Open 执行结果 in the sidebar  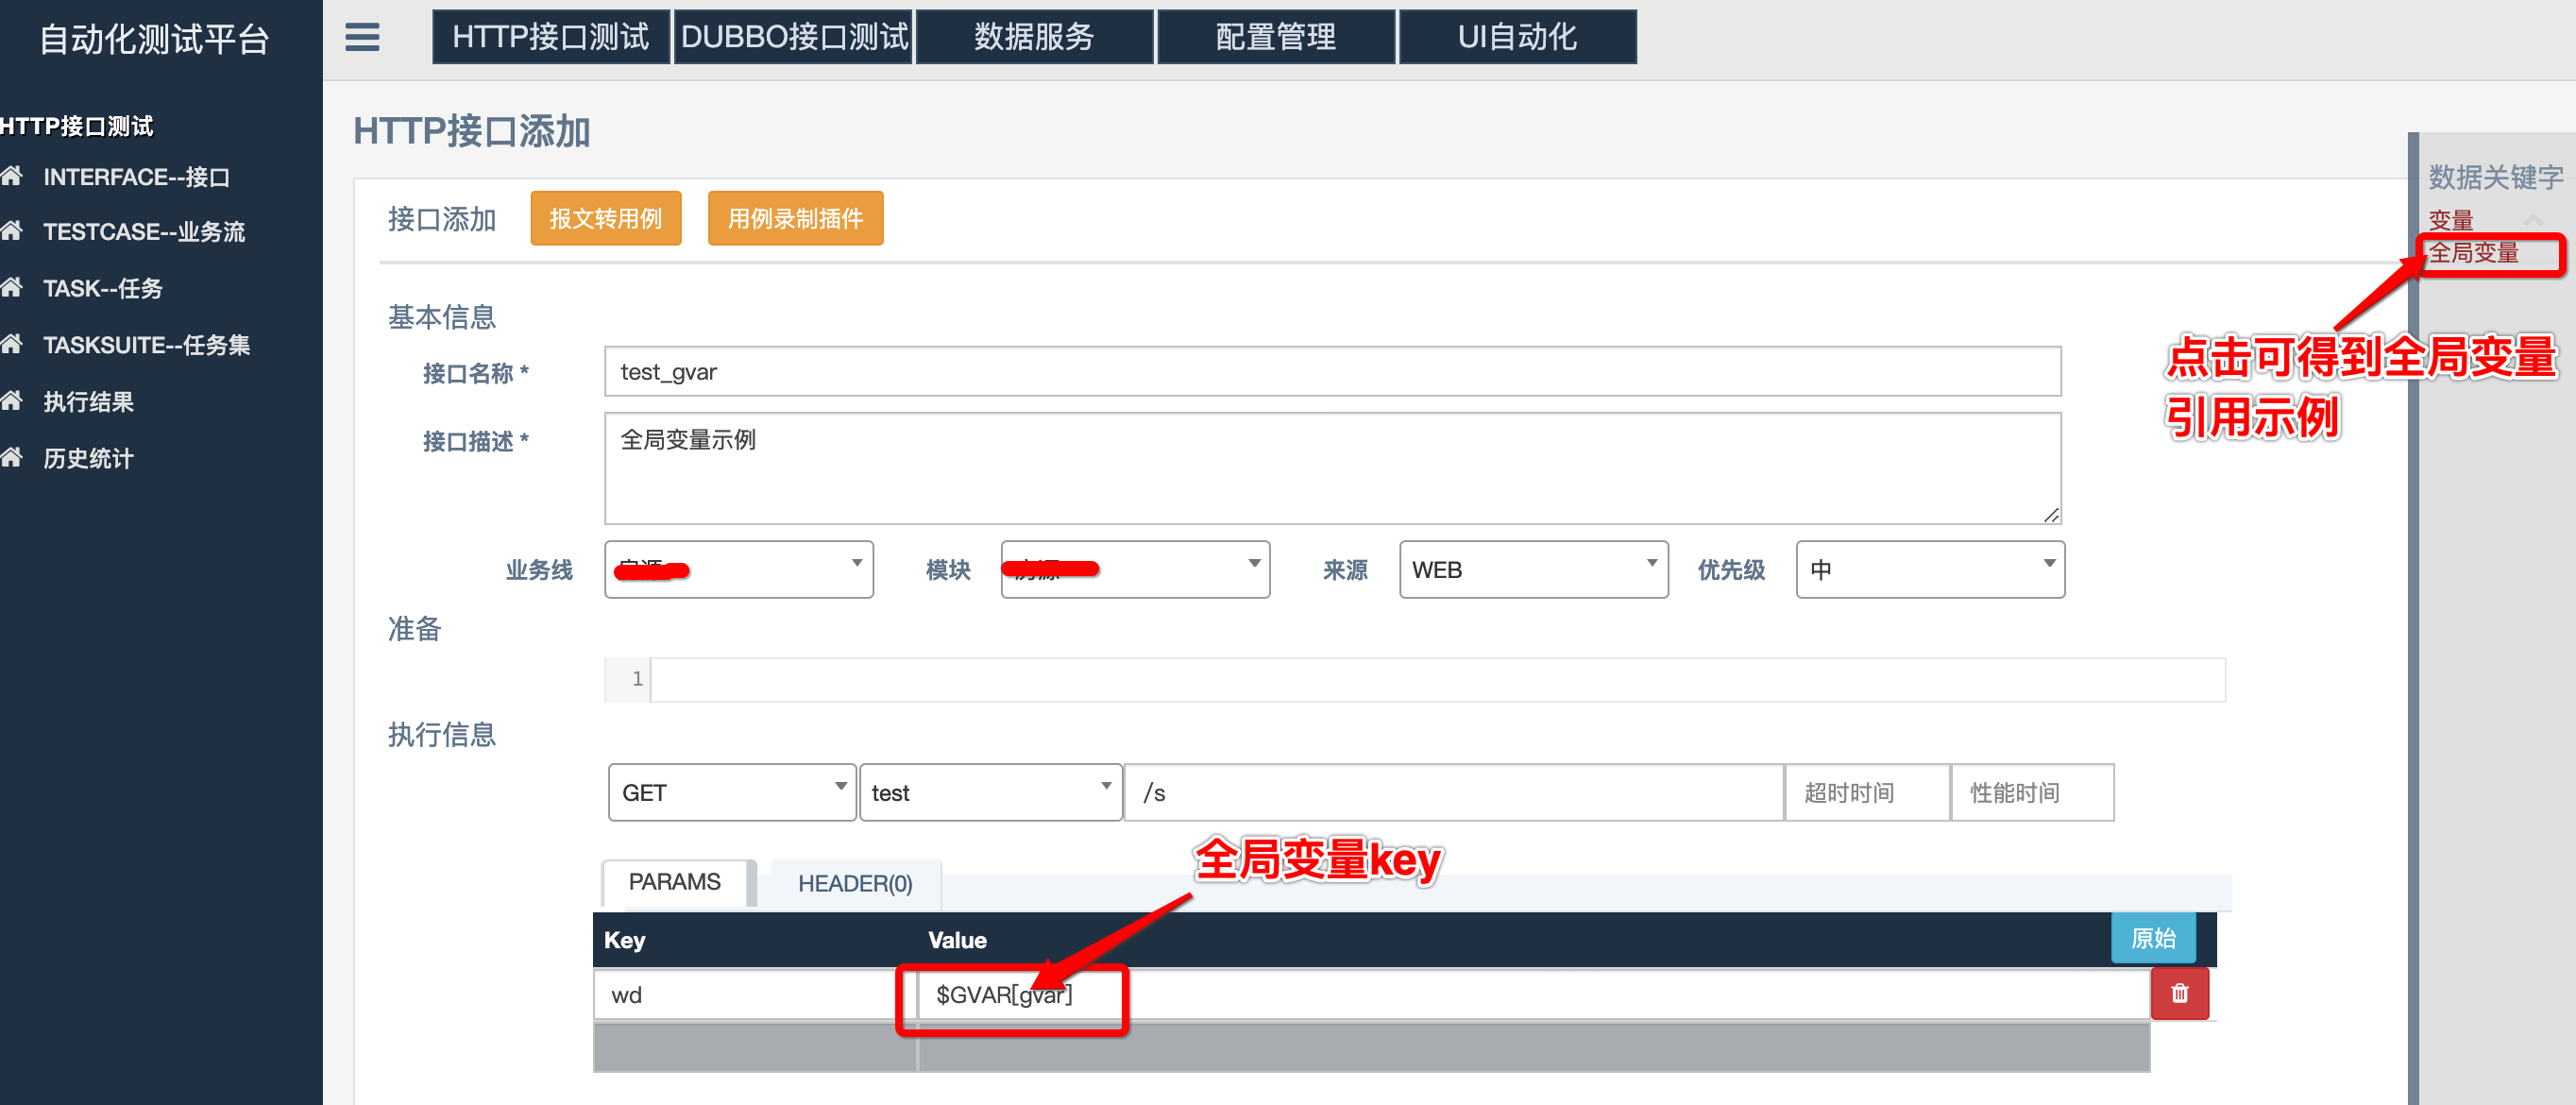pyautogui.click(x=89, y=402)
